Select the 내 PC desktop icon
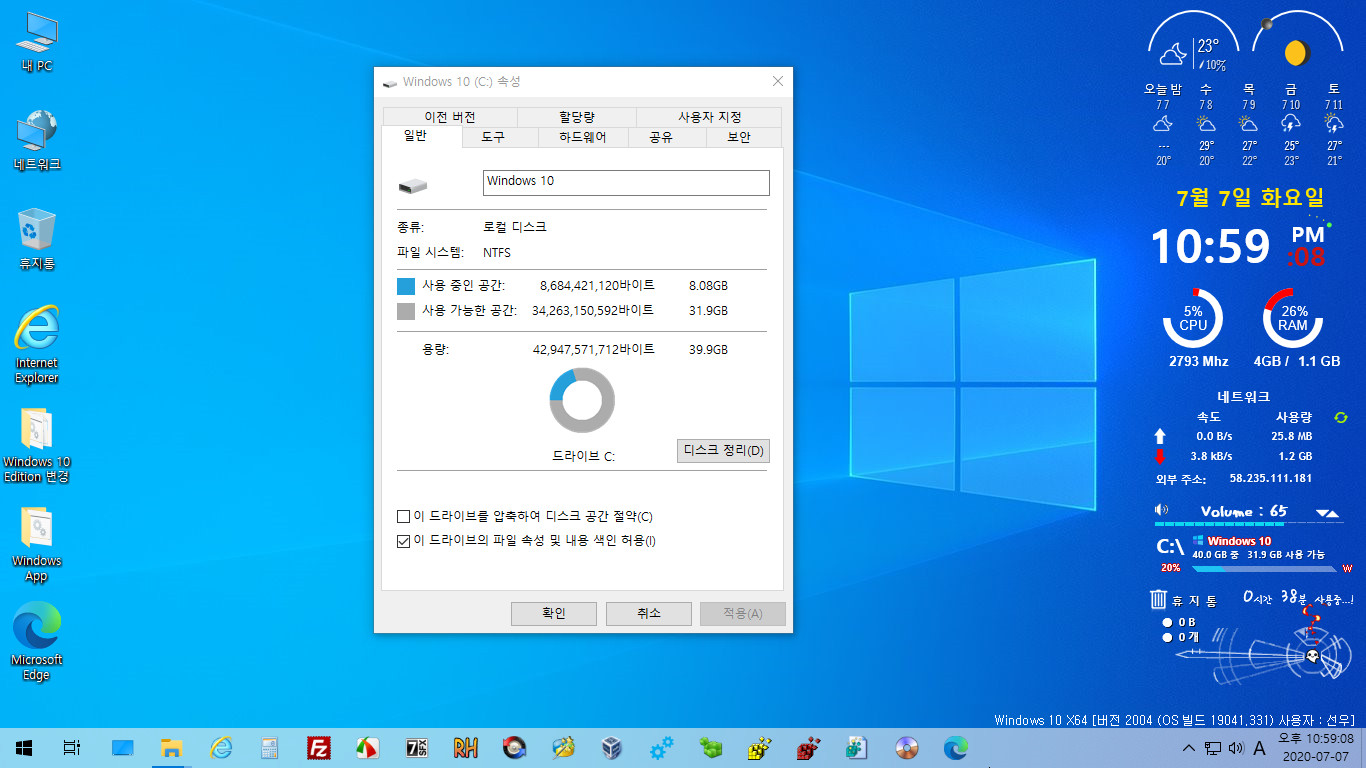1366x768 pixels. click(37, 42)
